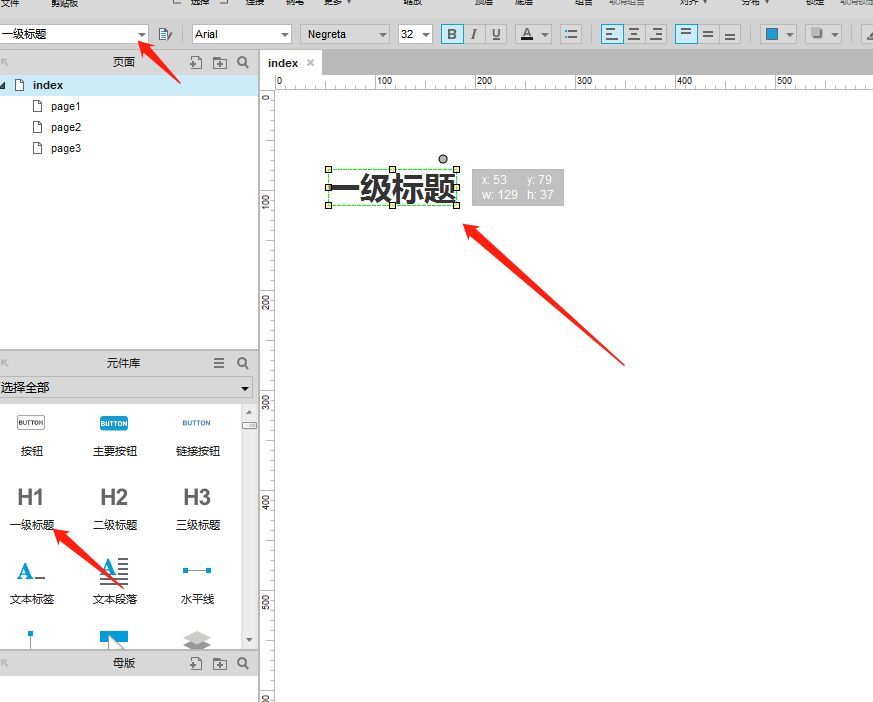Add a new folder in 母版 panel
Screen dimensions: 873x702
click(220, 664)
